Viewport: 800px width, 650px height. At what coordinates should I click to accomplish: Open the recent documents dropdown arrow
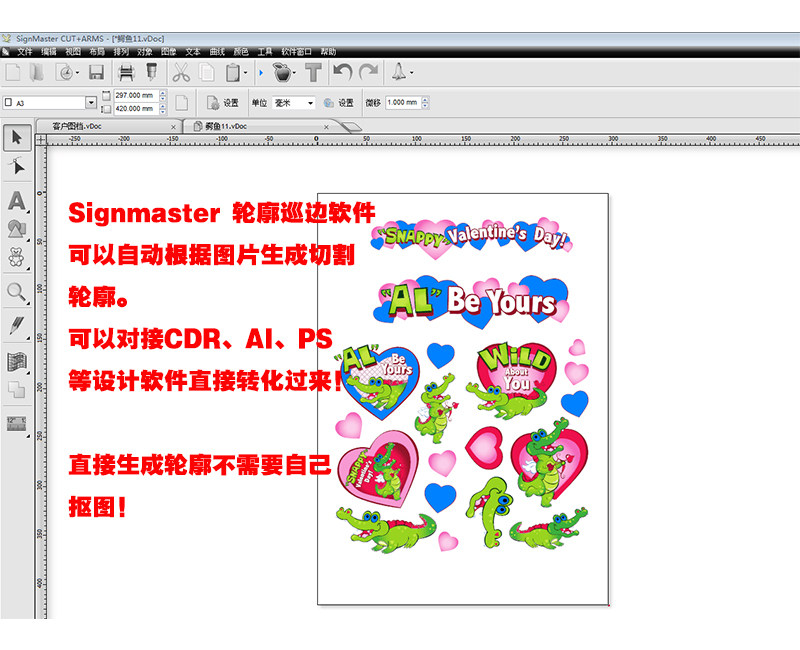point(78,73)
